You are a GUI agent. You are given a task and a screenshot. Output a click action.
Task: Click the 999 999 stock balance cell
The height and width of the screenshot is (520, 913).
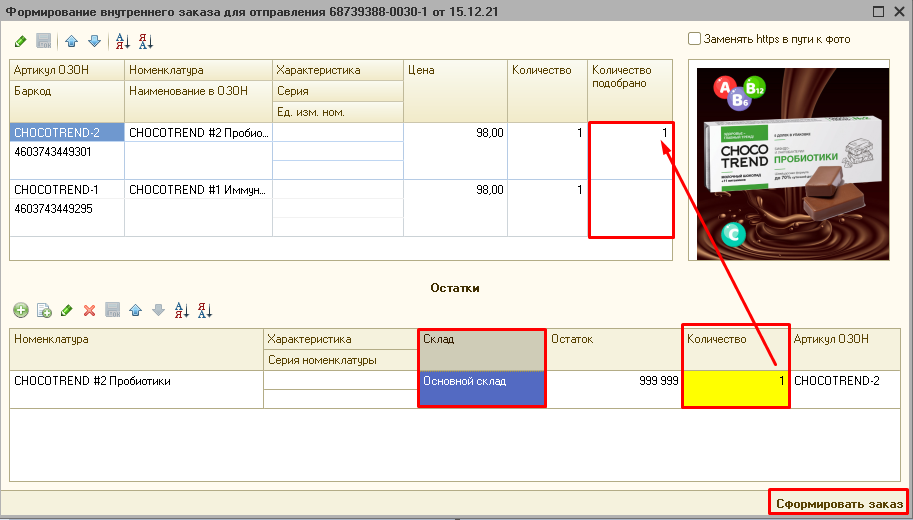coord(614,390)
